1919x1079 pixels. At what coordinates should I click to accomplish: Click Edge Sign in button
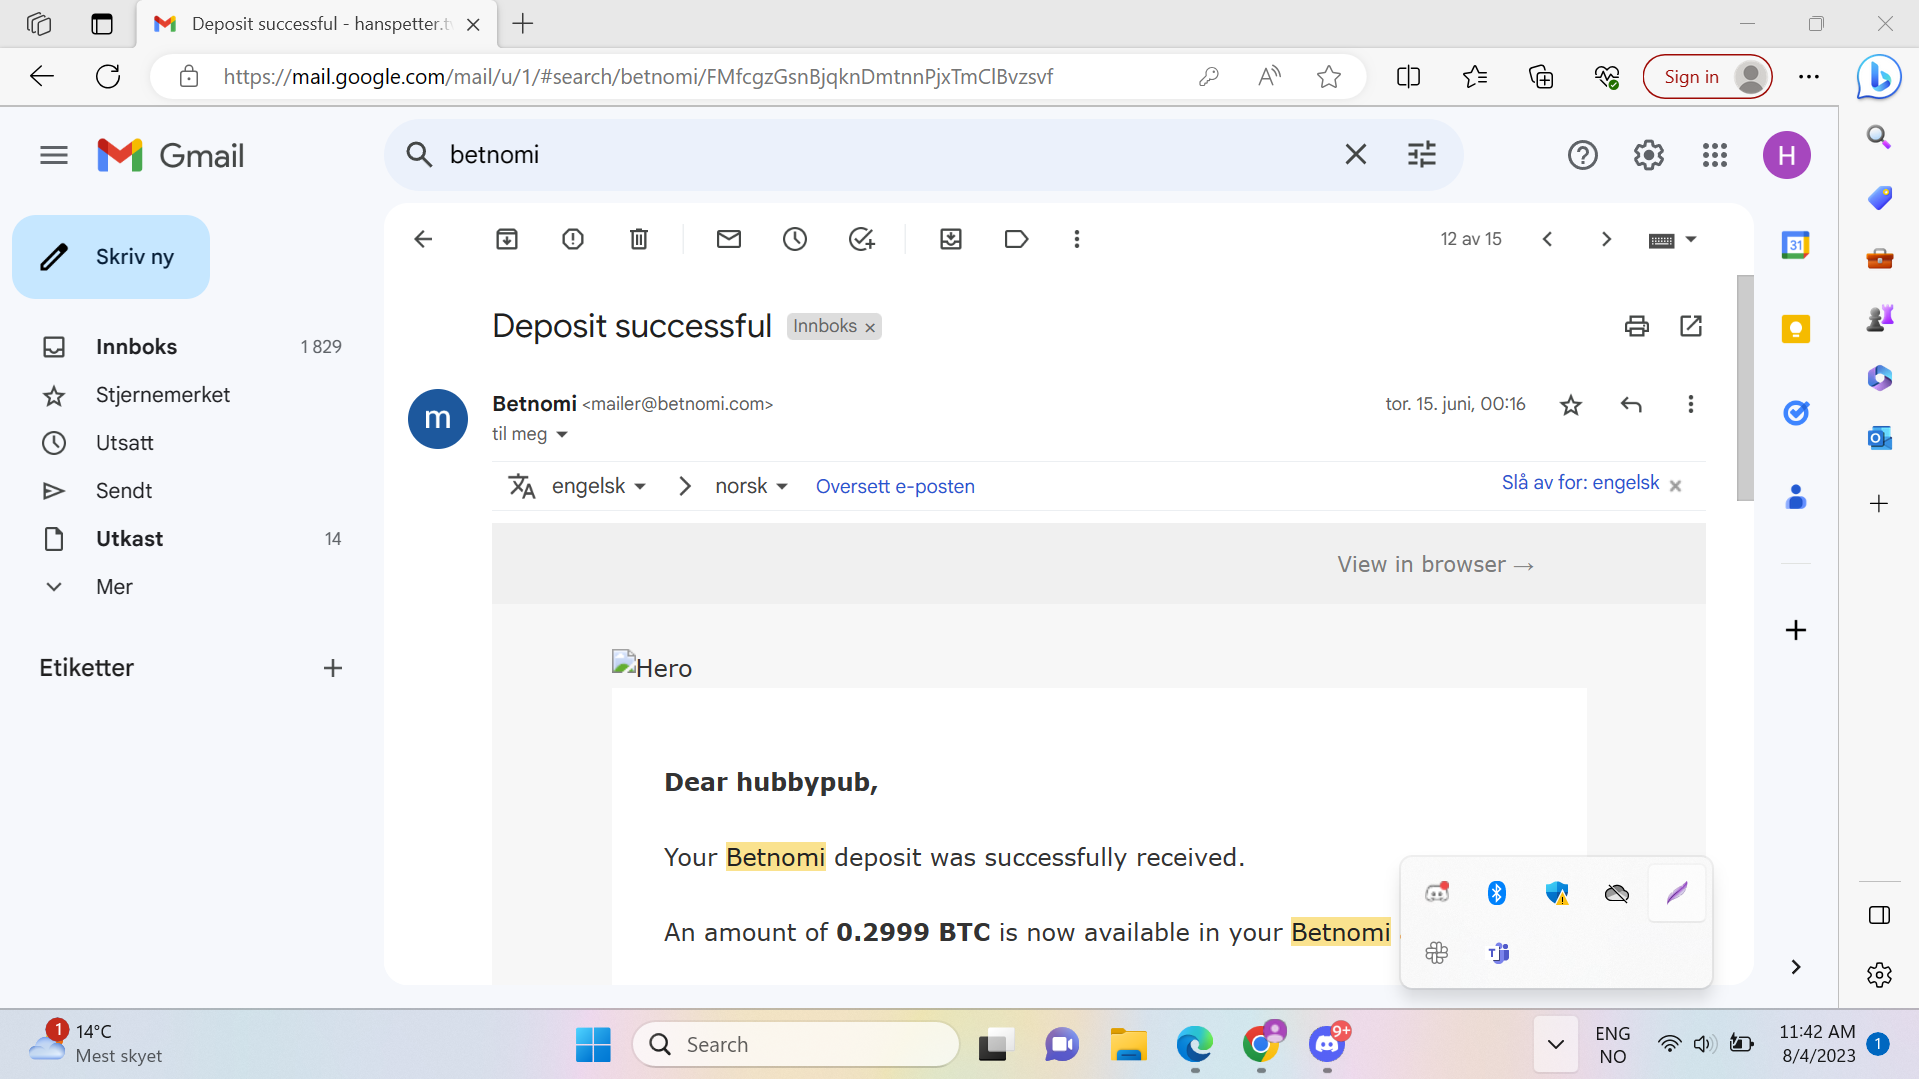[1707, 77]
